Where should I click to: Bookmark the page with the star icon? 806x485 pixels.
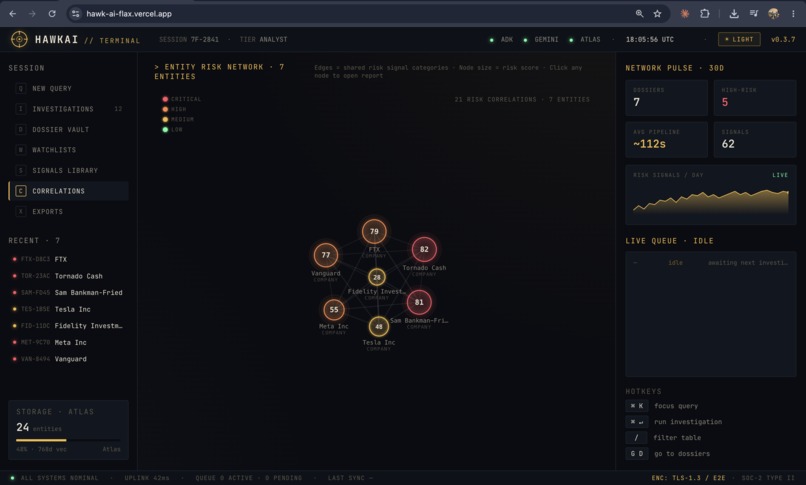pyautogui.click(x=657, y=14)
